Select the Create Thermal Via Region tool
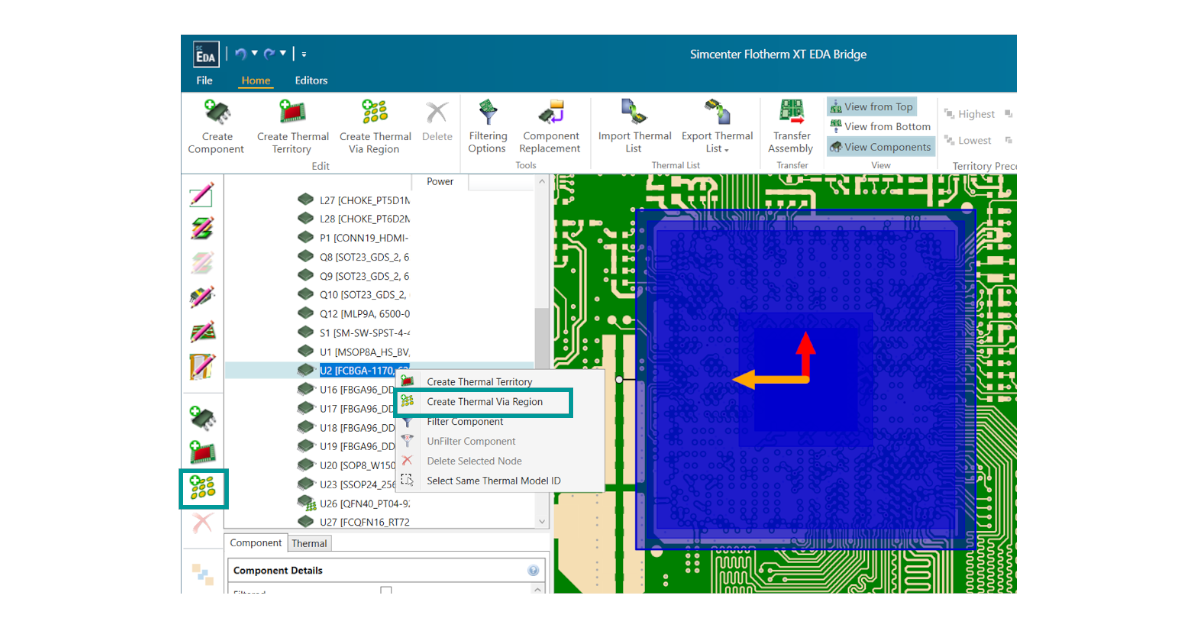Screen dimensions: 1200x628 tap(375, 128)
